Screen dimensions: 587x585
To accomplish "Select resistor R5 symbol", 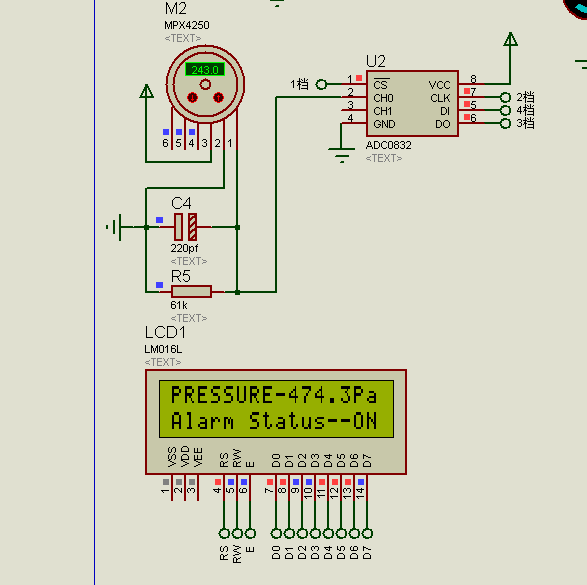I will (x=191, y=291).
